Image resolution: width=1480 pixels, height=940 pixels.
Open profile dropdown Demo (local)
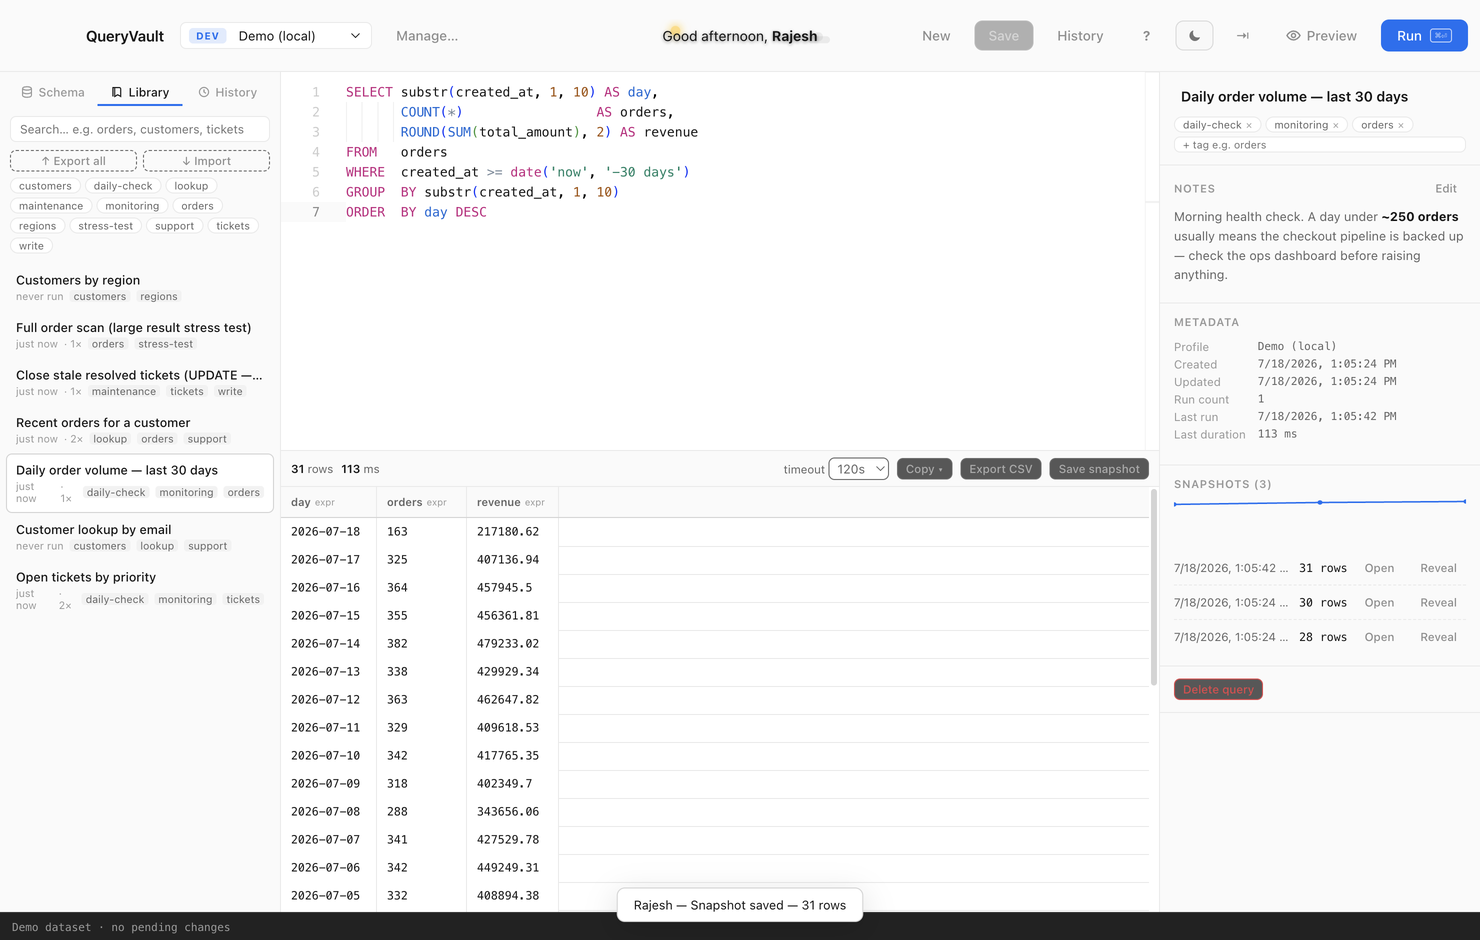pos(276,36)
